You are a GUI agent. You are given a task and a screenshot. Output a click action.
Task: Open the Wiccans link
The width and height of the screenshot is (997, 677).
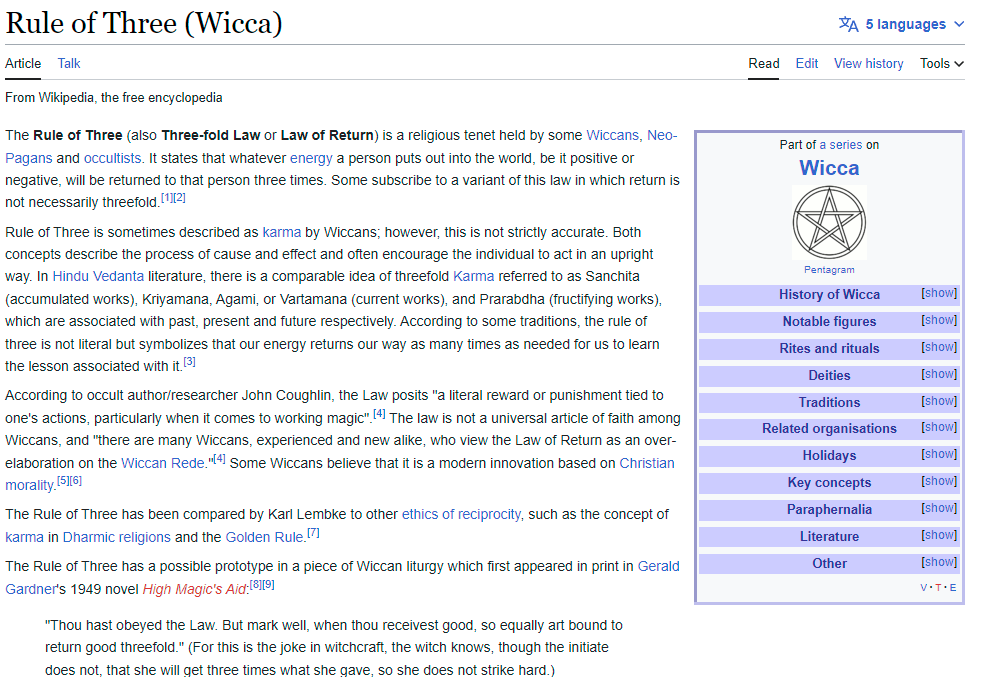point(612,135)
